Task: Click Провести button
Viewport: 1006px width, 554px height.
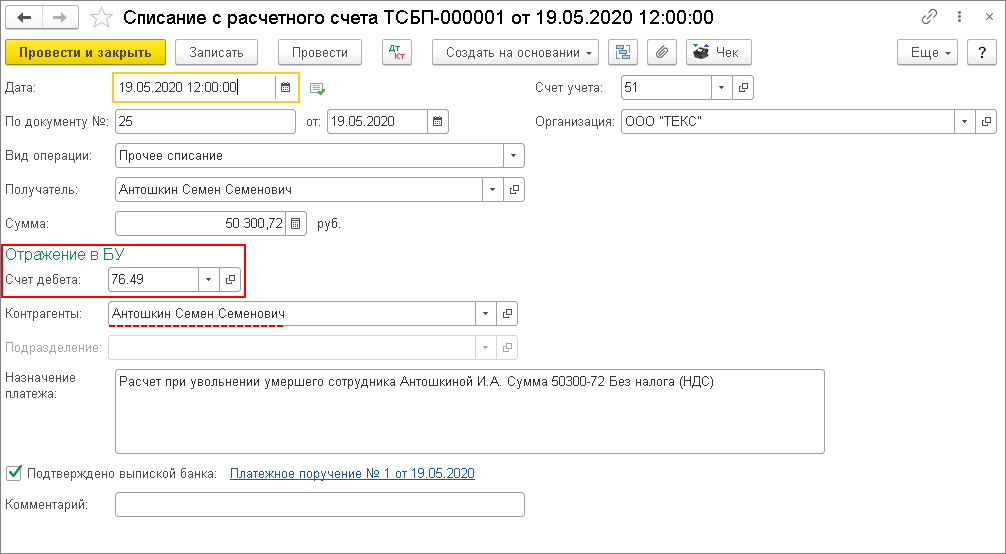Action: [320, 53]
